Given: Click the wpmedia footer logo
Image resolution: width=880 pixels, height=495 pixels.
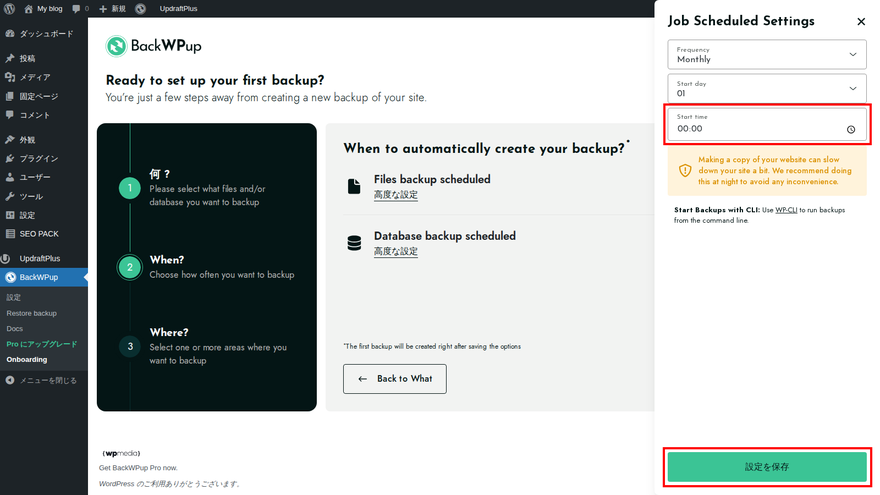Looking at the screenshot, I should point(121,453).
